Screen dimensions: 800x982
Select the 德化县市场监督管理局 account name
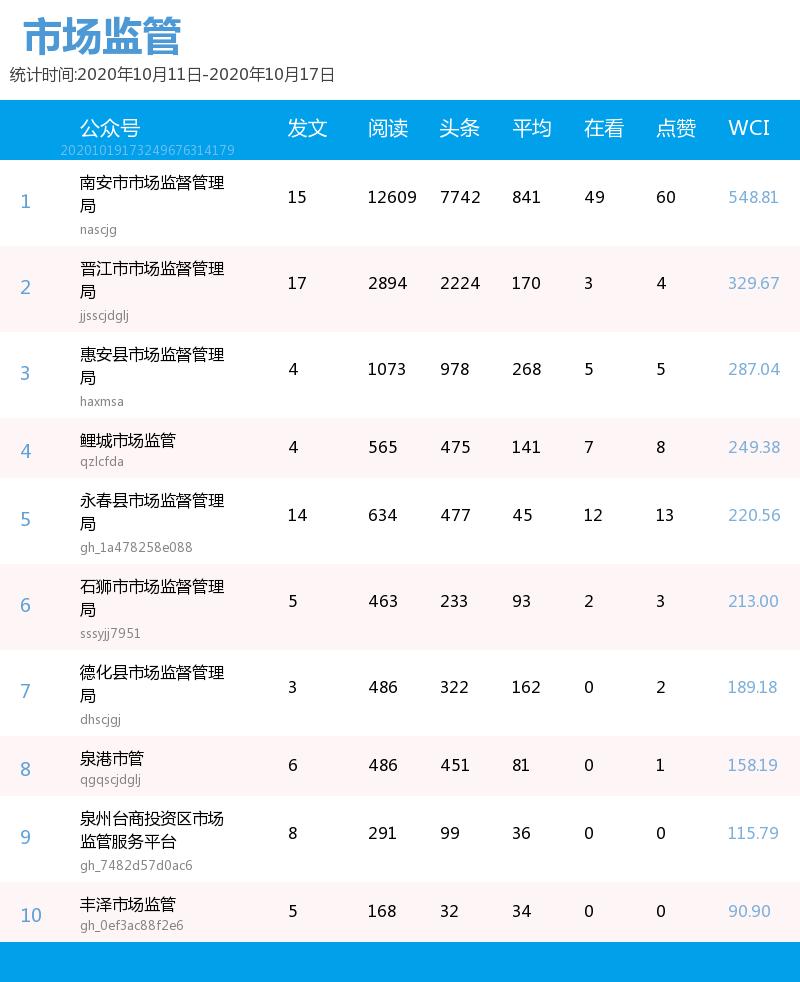[152, 683]
